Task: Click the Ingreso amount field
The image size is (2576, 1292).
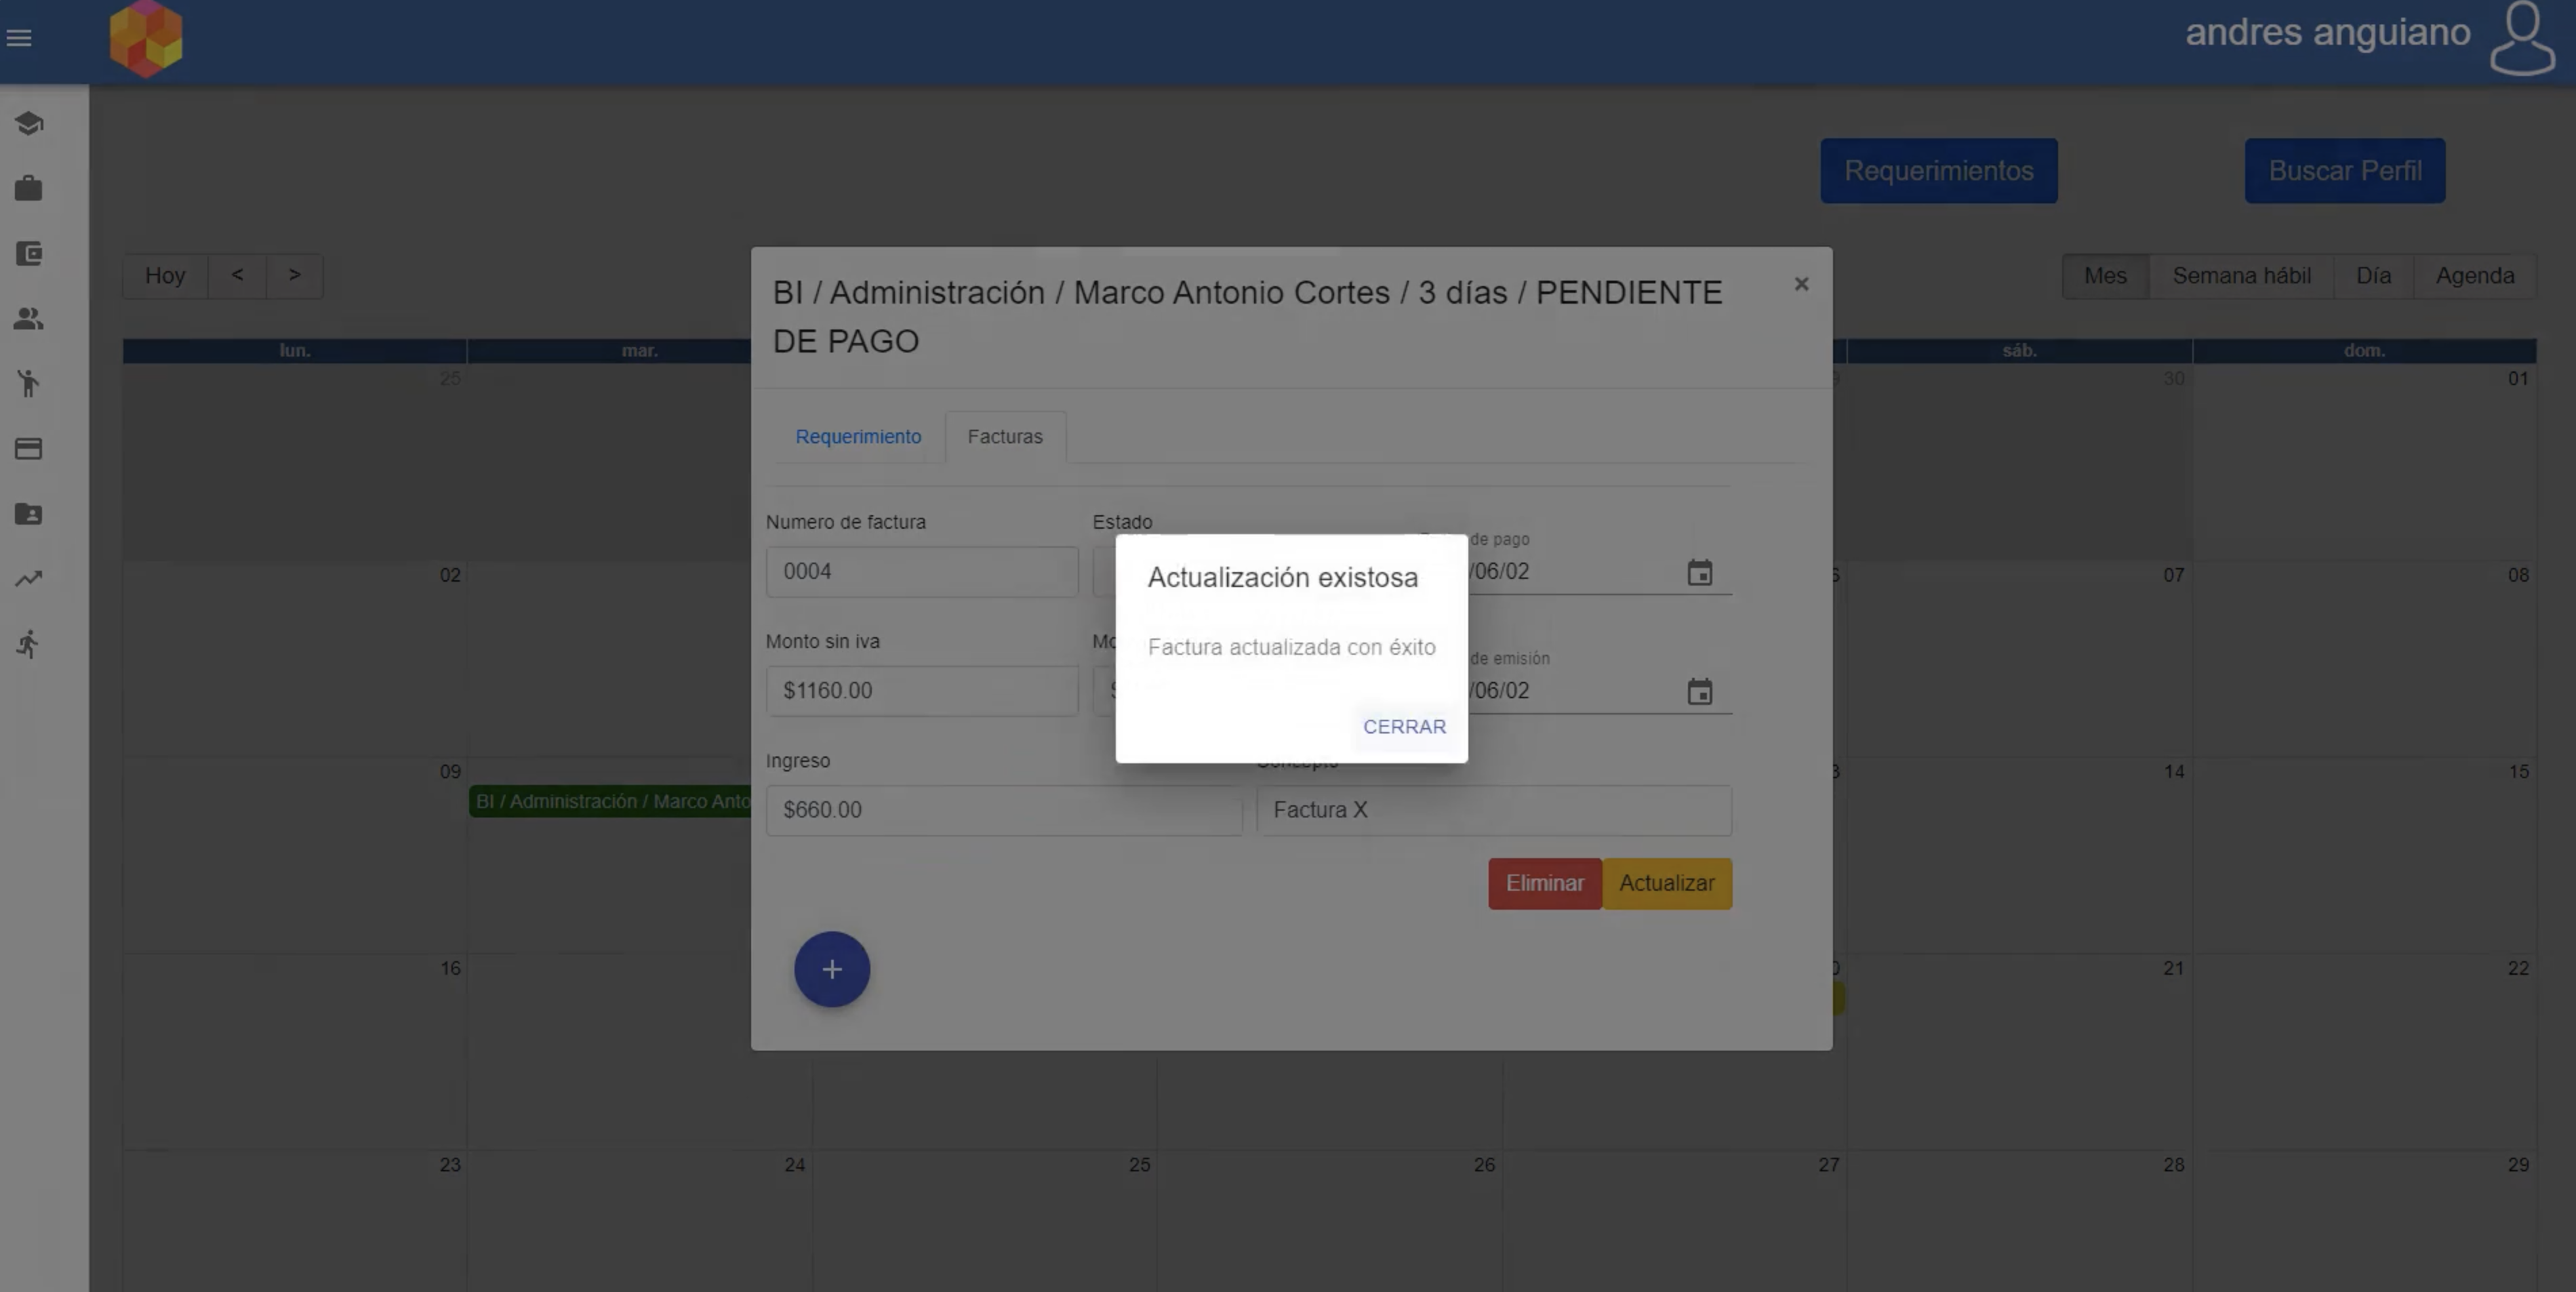Action: click(x=1004, y=810)
